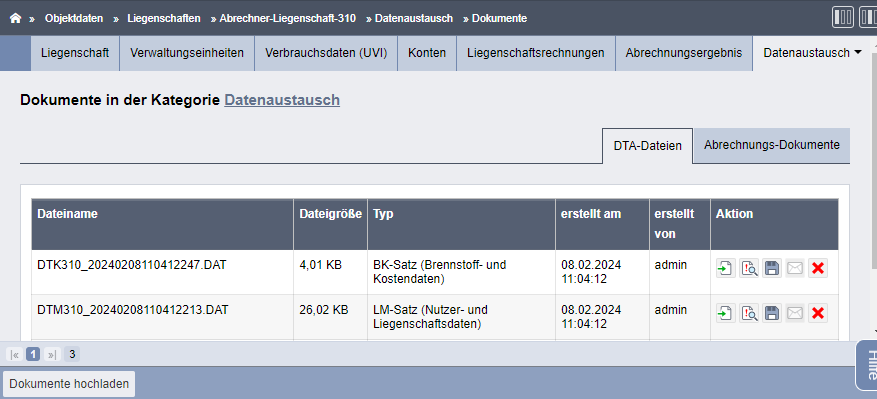The height and width of the screenshot is (399, 877).
Task: Click the envelope icon for the DTK310 file
Action: 795,269
